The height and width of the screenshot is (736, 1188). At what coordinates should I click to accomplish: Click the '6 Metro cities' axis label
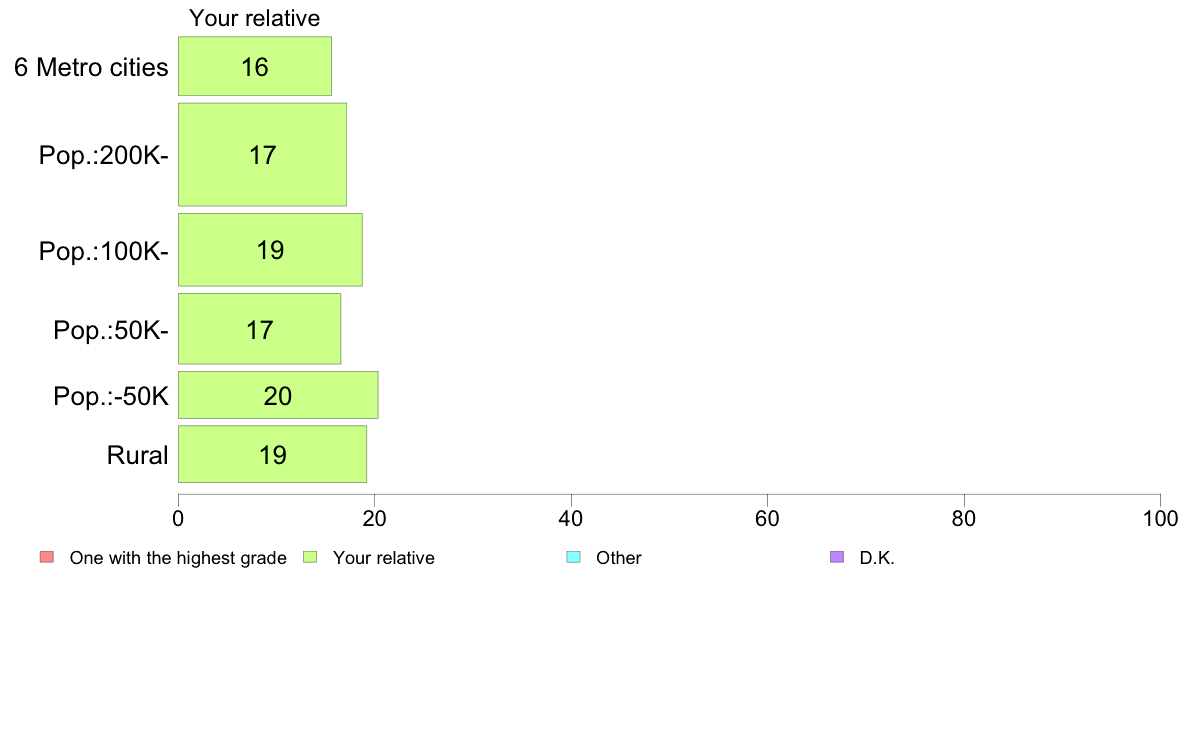pos(91,67)
